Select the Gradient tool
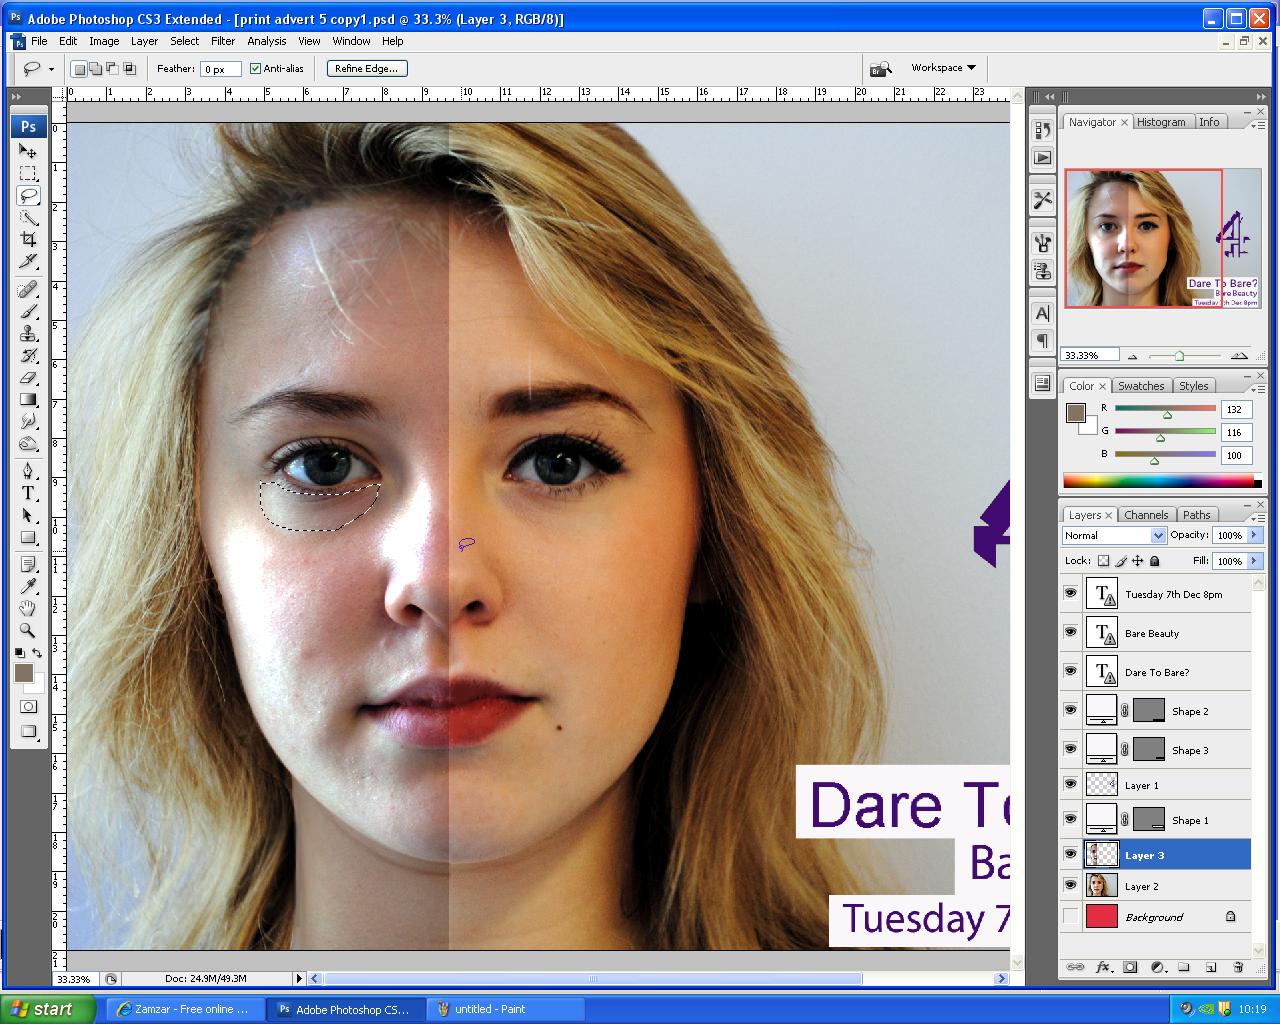Viewport: 1280px width, 1024px height. [x=28, y=399]
